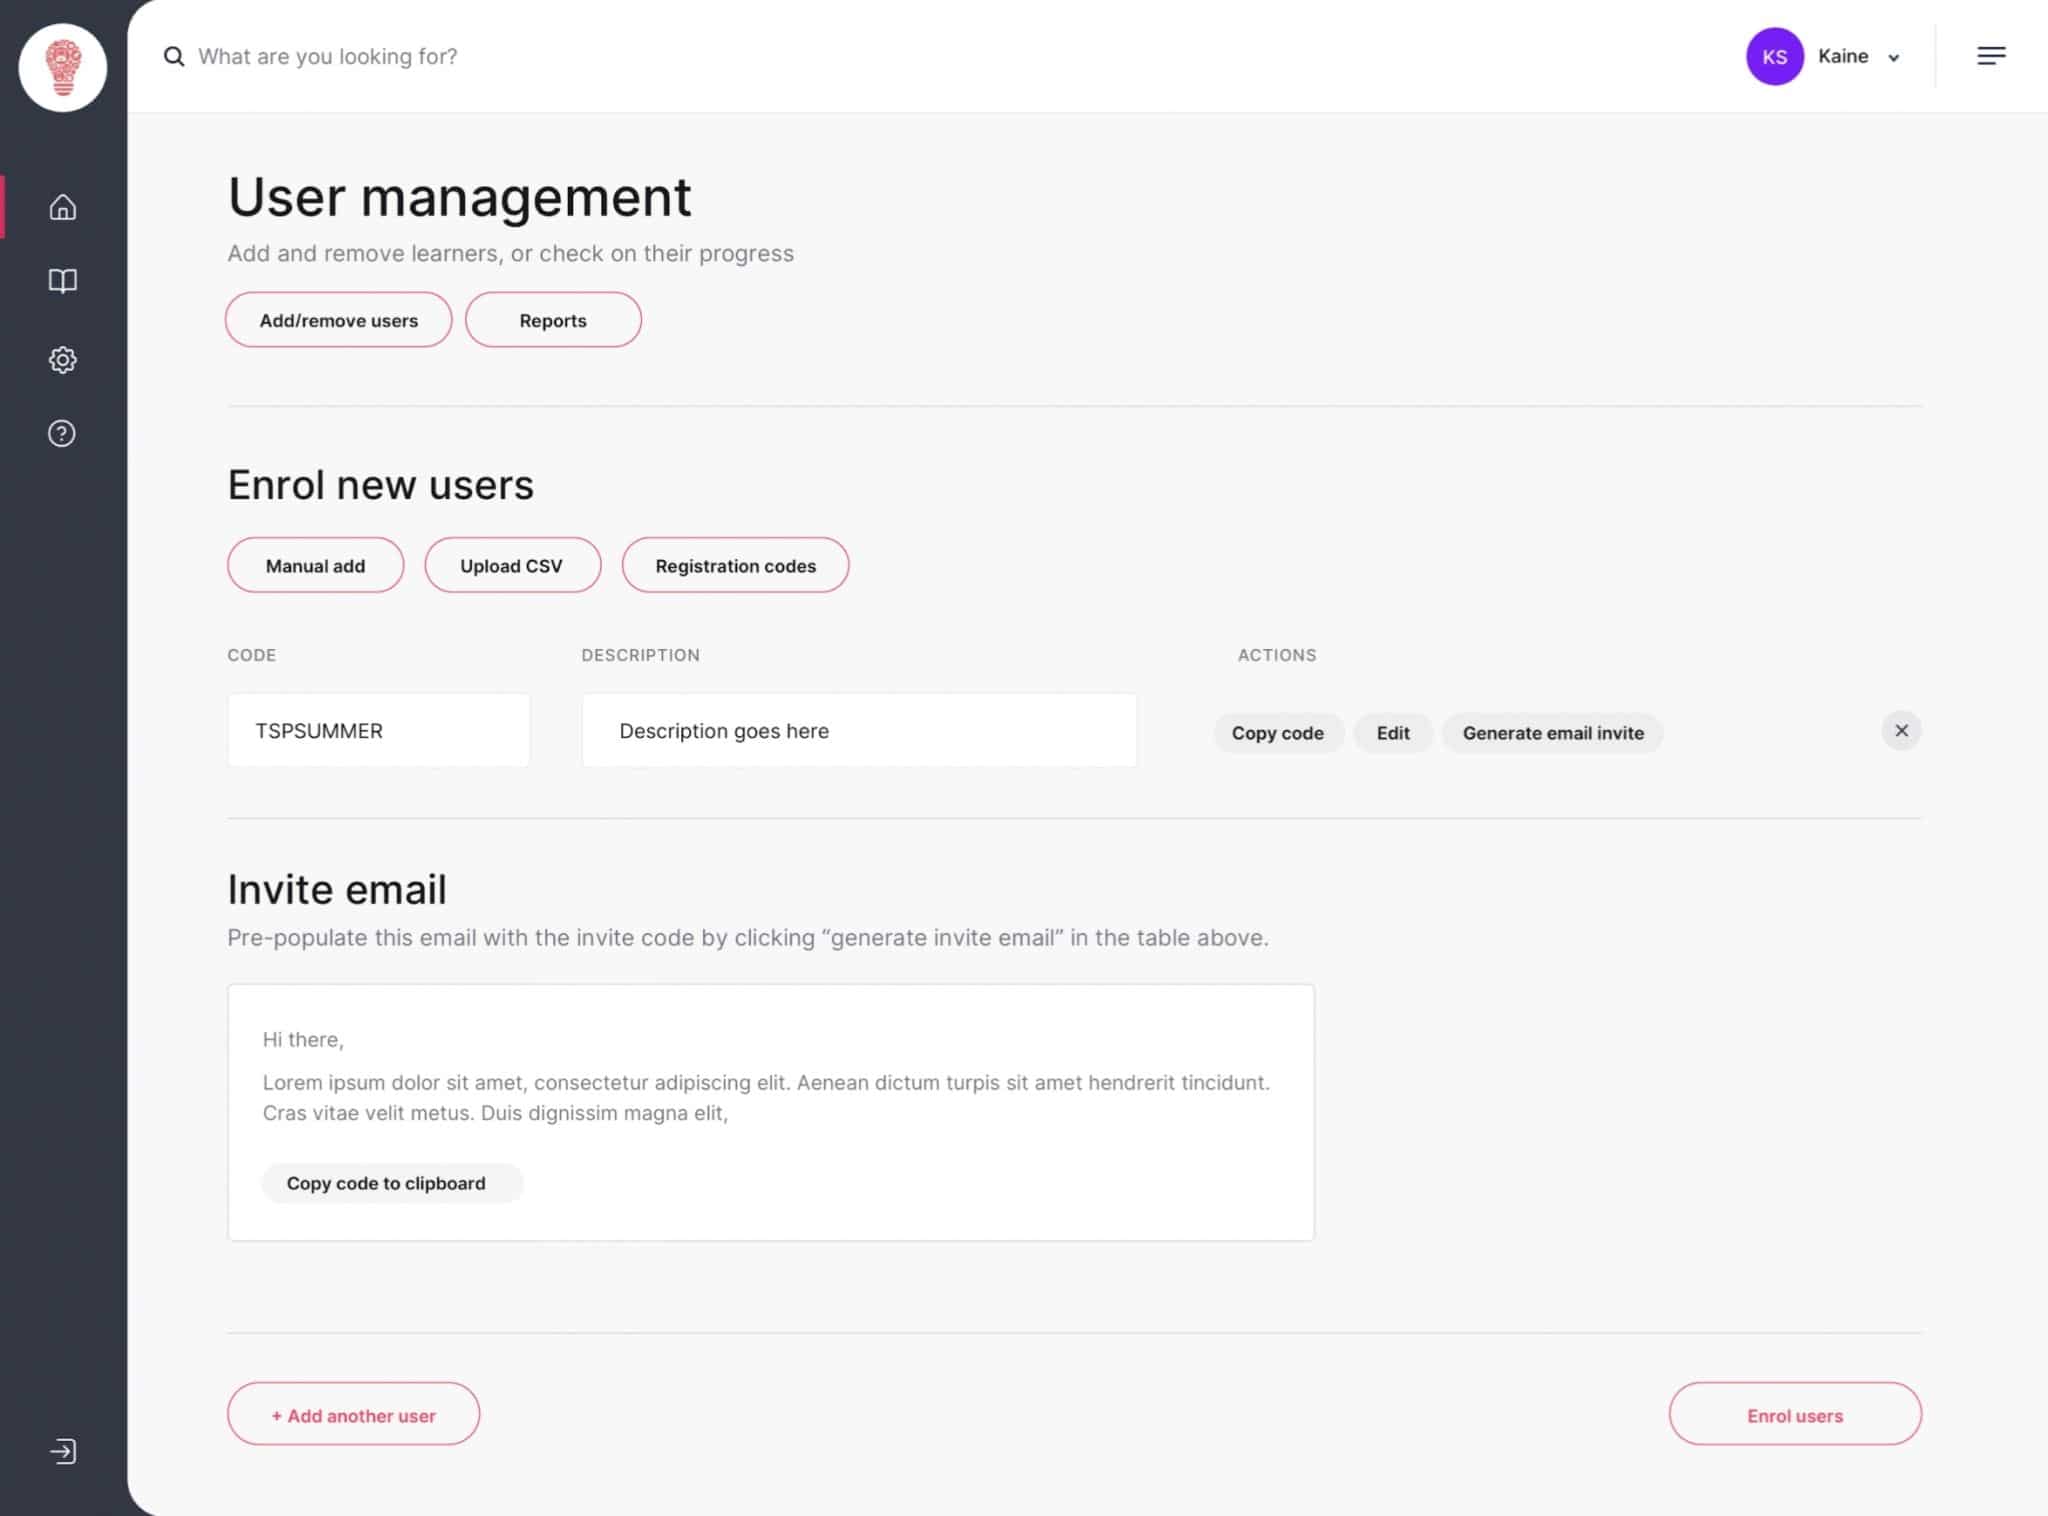Screen dimensions: 2048x1516
Task: Click the Enrol users button
Action: (1795, 1414)
